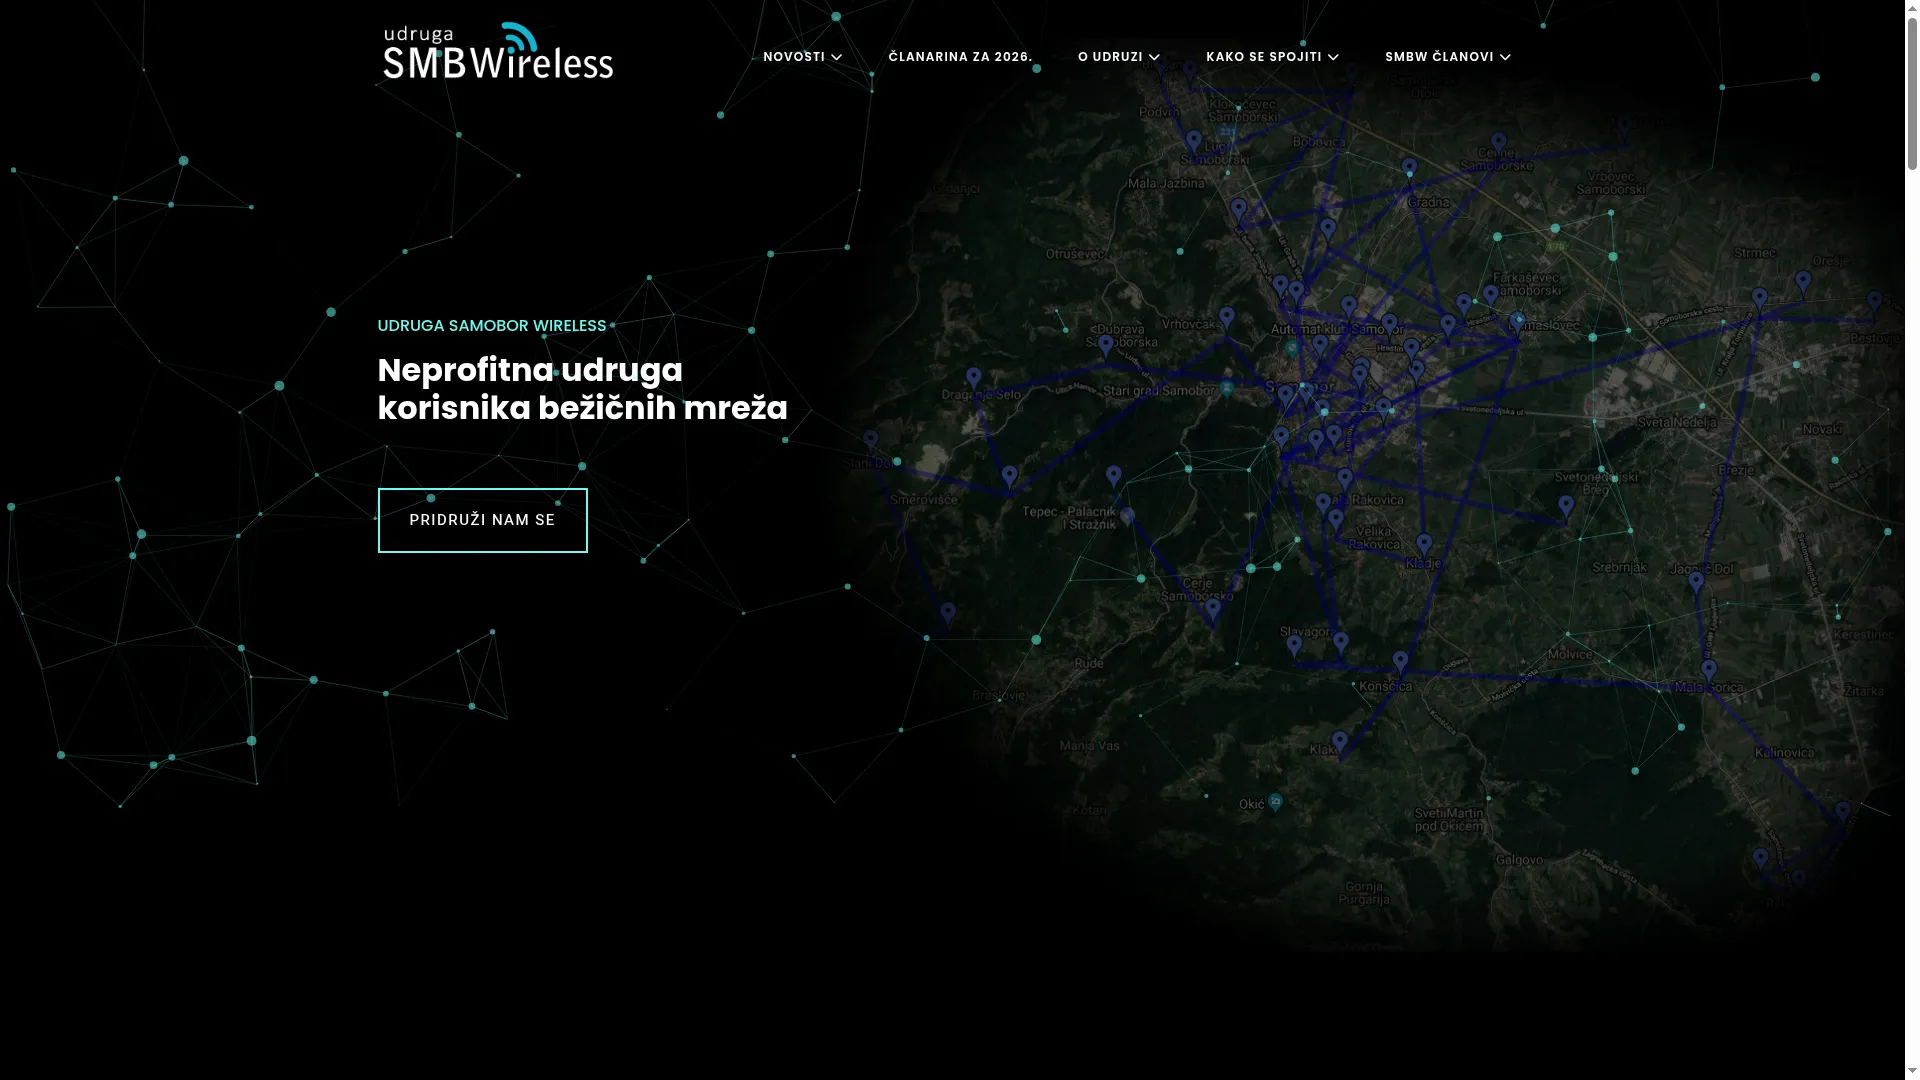Click the Otruševec map label
The height and width of the screenshot is (1080, 1920).
click(1075, 254)
